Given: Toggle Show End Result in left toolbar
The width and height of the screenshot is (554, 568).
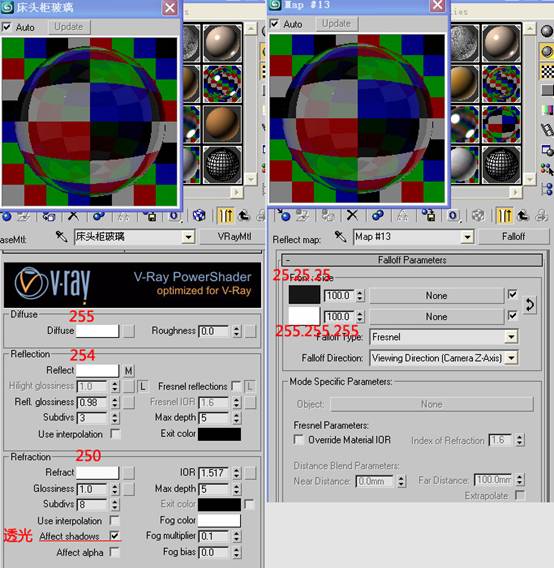Looking at the screenshot, I should pyautogui.click(x=225, y=216).
